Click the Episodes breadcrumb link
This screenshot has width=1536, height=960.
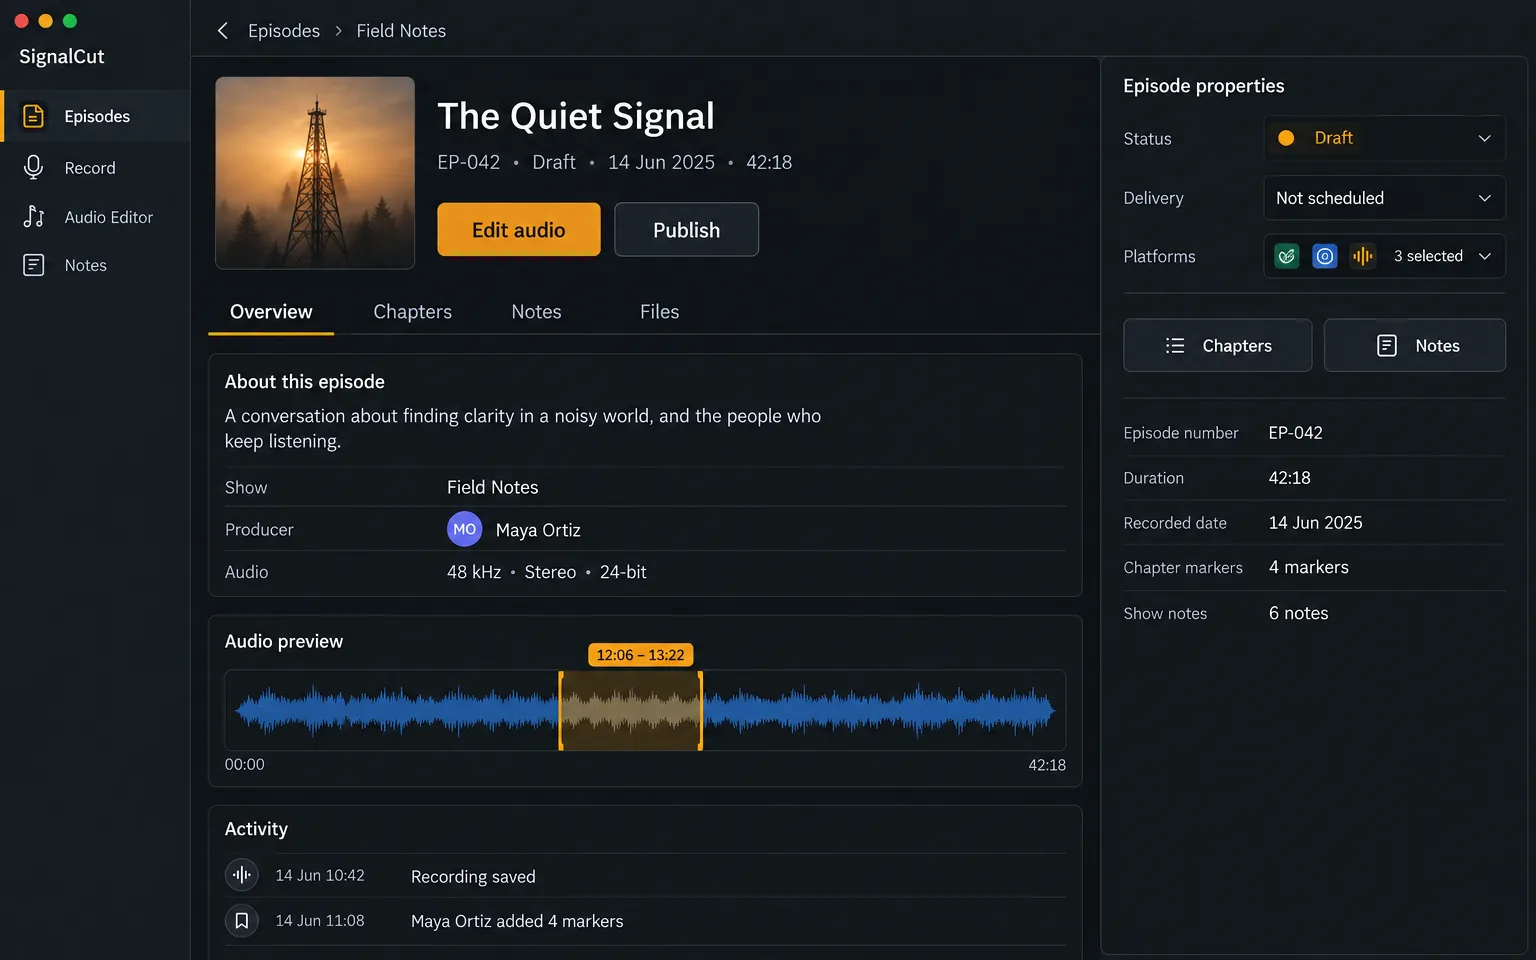tap(284, 31)
